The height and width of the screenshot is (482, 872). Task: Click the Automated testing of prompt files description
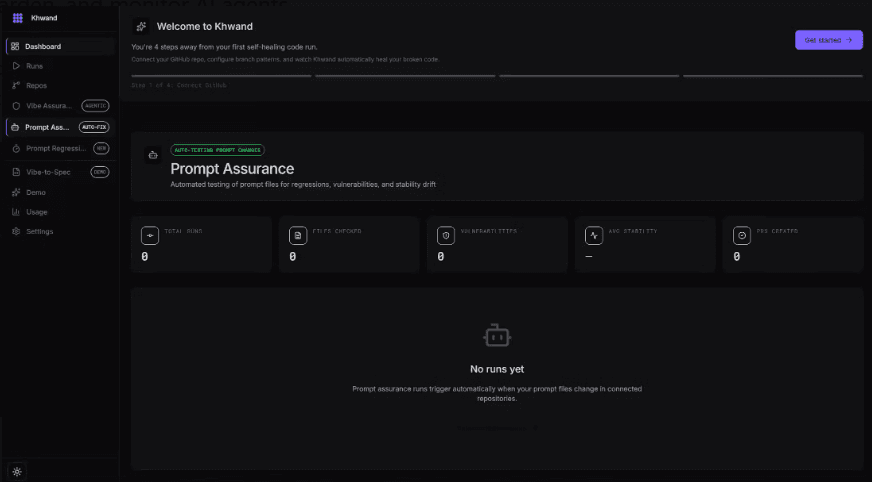pos(303,184)
